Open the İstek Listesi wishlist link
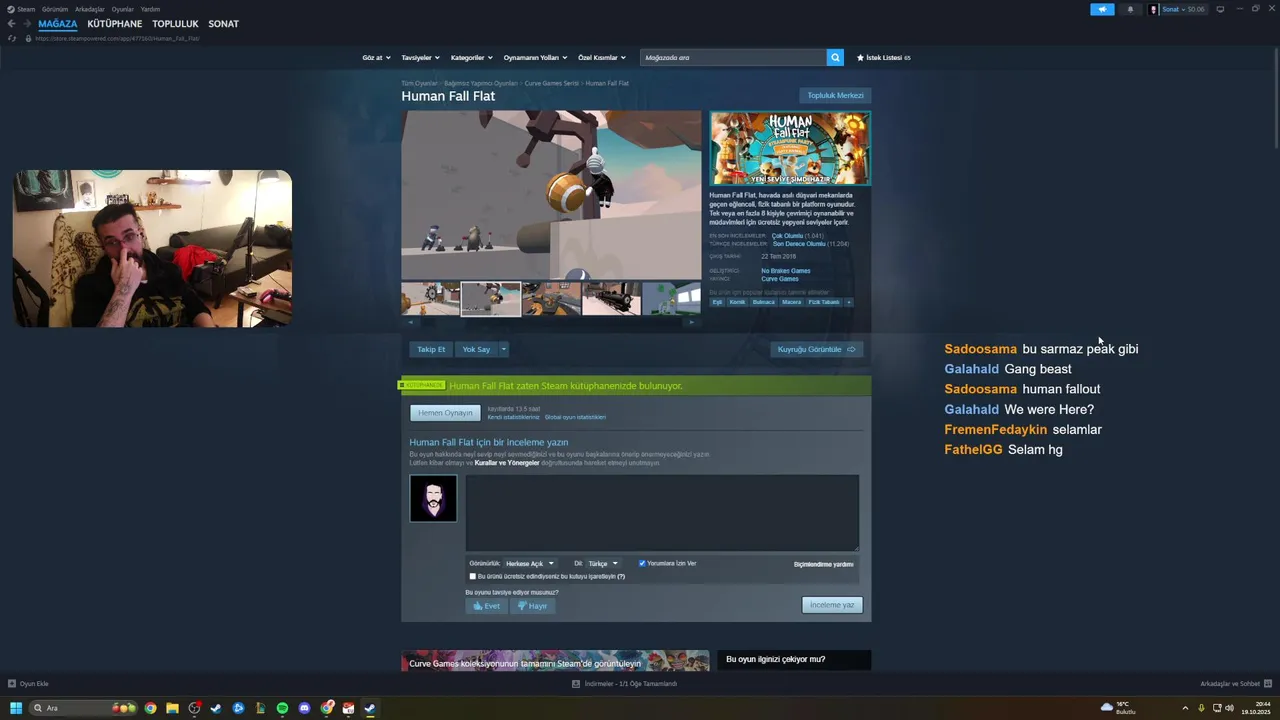This screenshot has width=1280, height=720. [x=884, y=57]
